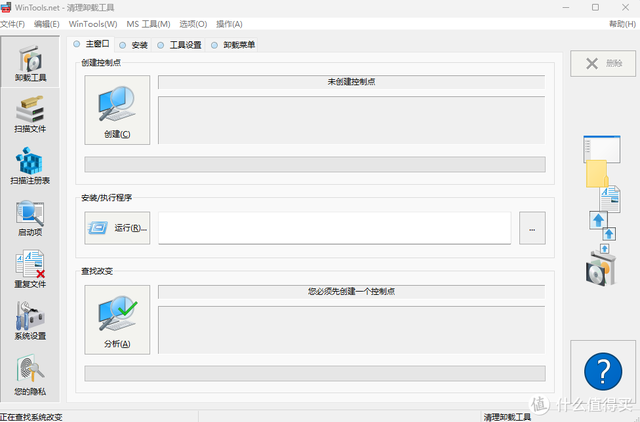Click the 删除 delete button with X
The height and width of the screenshot is (422, 640).
tap(603, 63)
